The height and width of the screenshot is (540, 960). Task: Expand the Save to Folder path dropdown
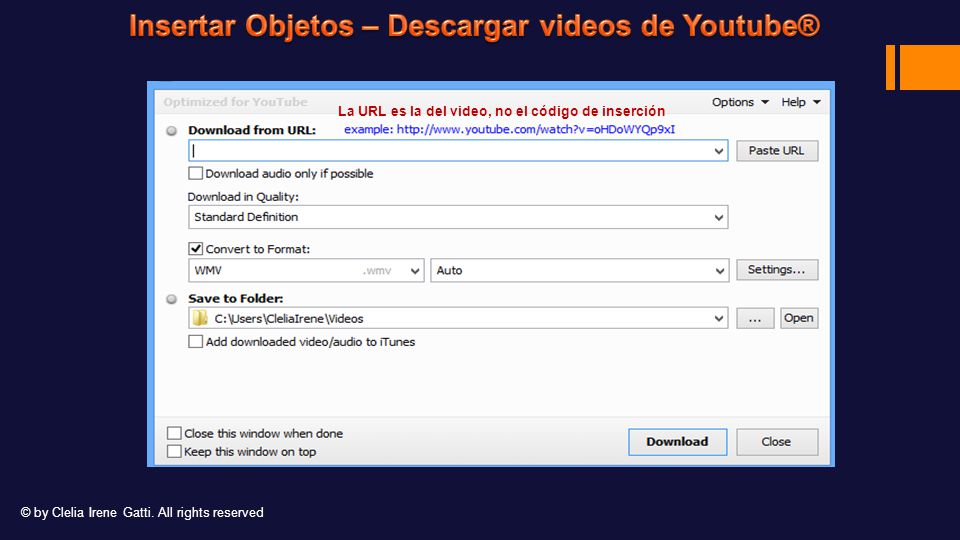(719, 318)
